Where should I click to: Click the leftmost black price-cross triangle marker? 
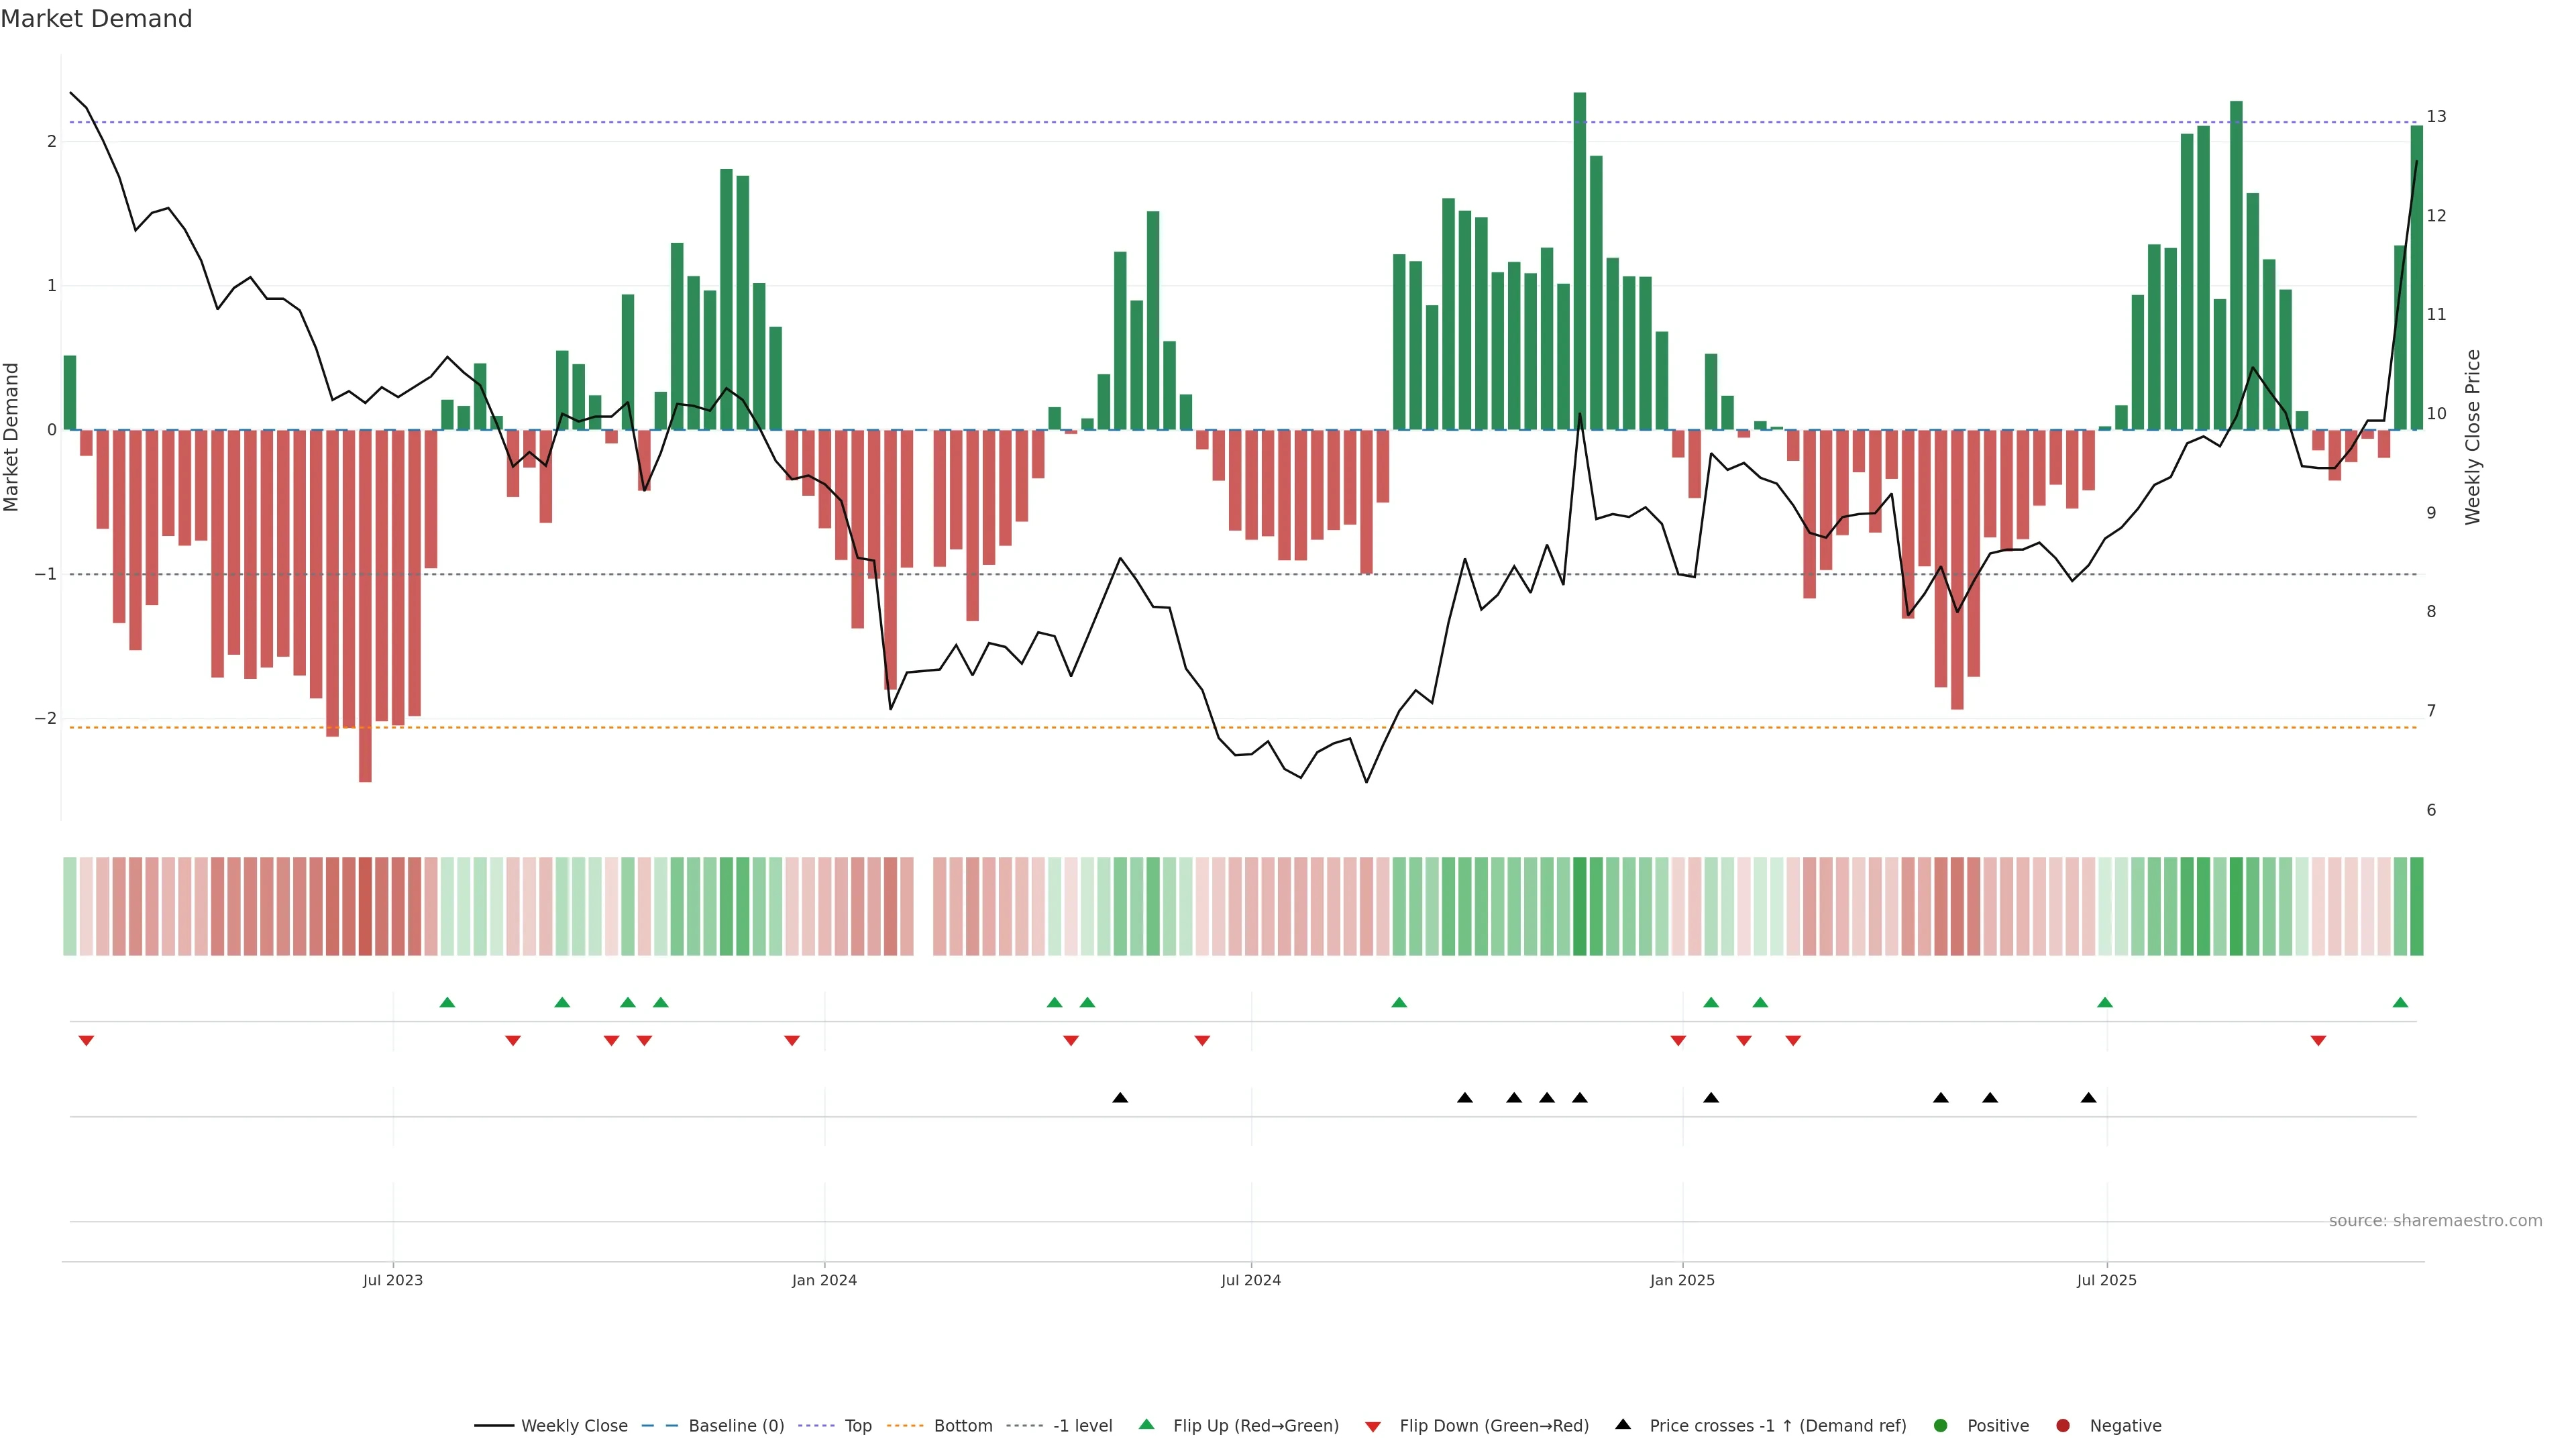pos(1120,1098)
